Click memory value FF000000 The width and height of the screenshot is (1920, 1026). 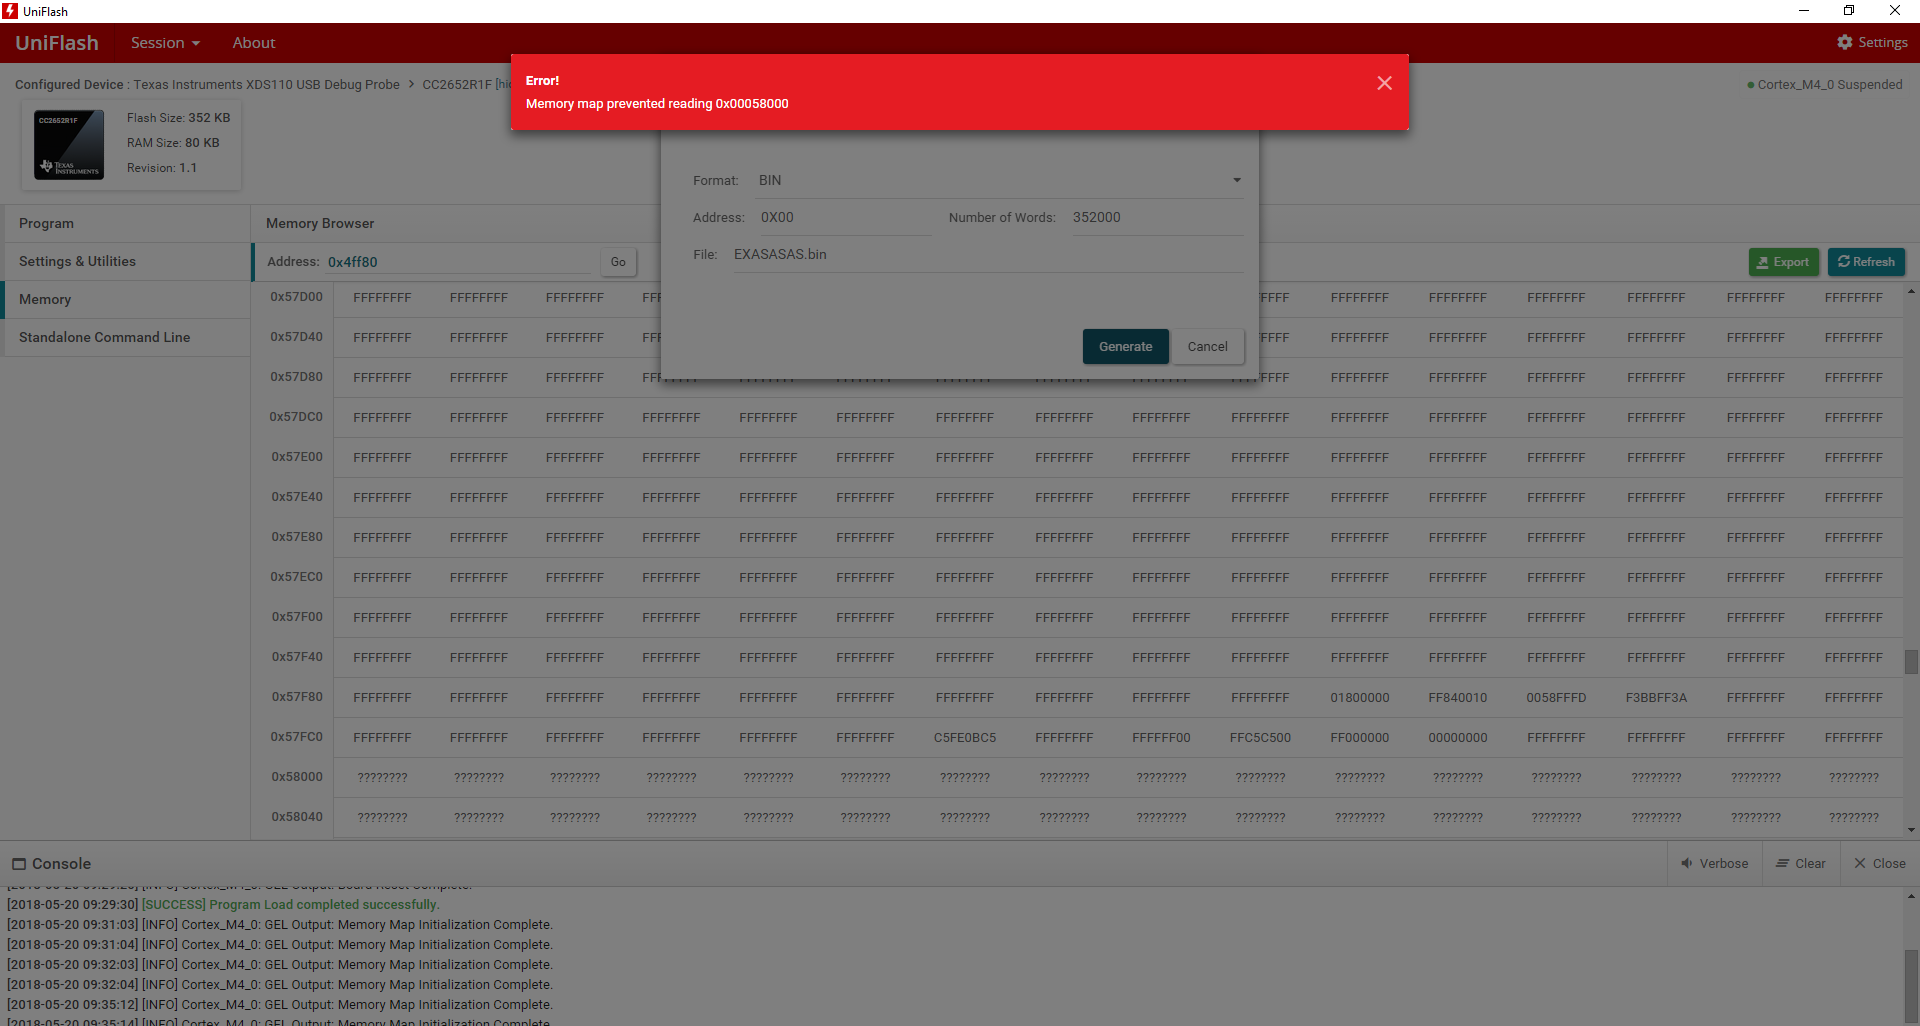coord(1359,737)
